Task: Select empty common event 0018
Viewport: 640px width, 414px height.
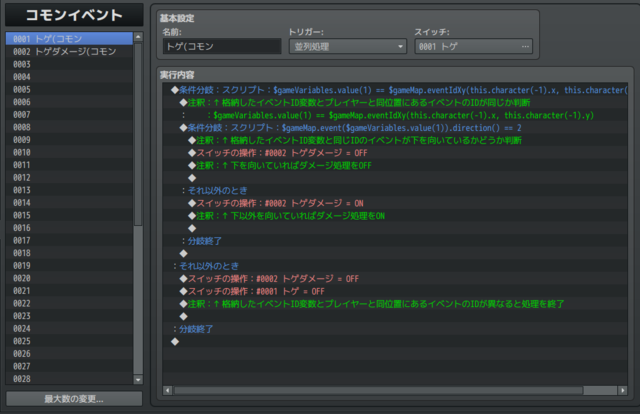Action: pos(69,253)
